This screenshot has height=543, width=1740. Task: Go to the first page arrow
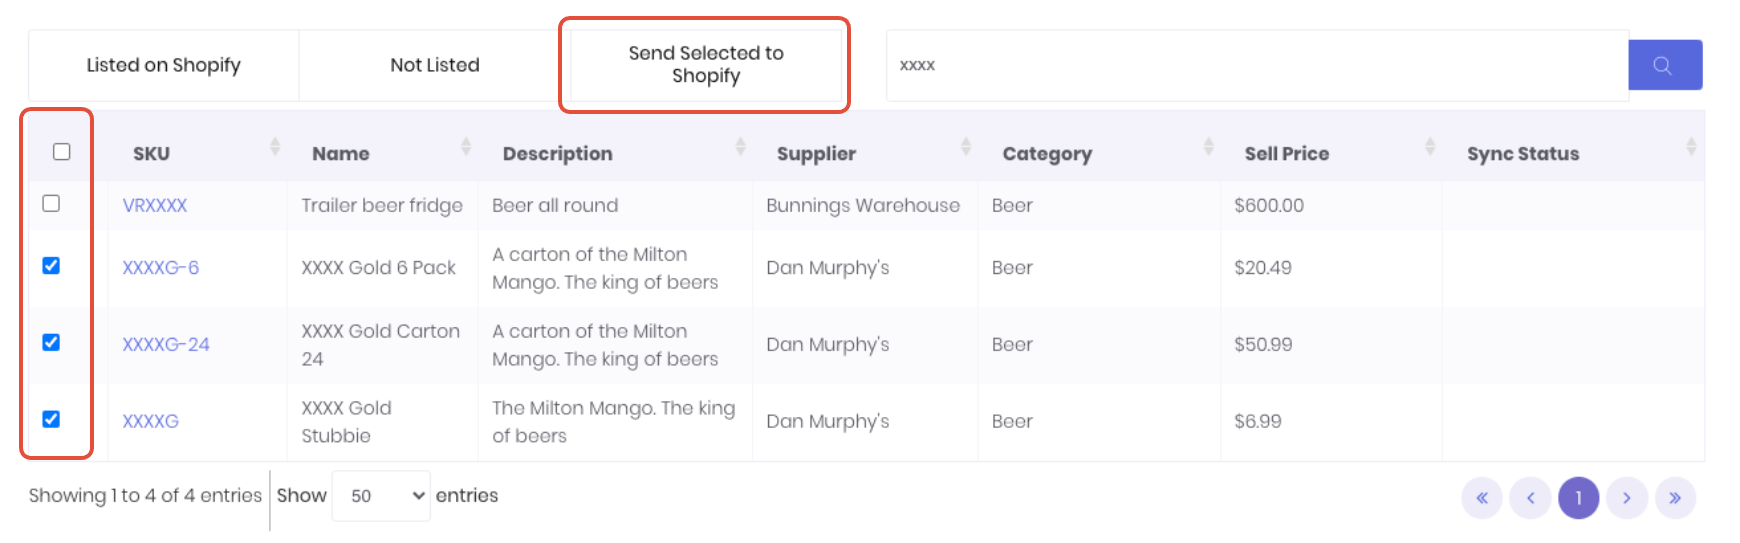1482,498
